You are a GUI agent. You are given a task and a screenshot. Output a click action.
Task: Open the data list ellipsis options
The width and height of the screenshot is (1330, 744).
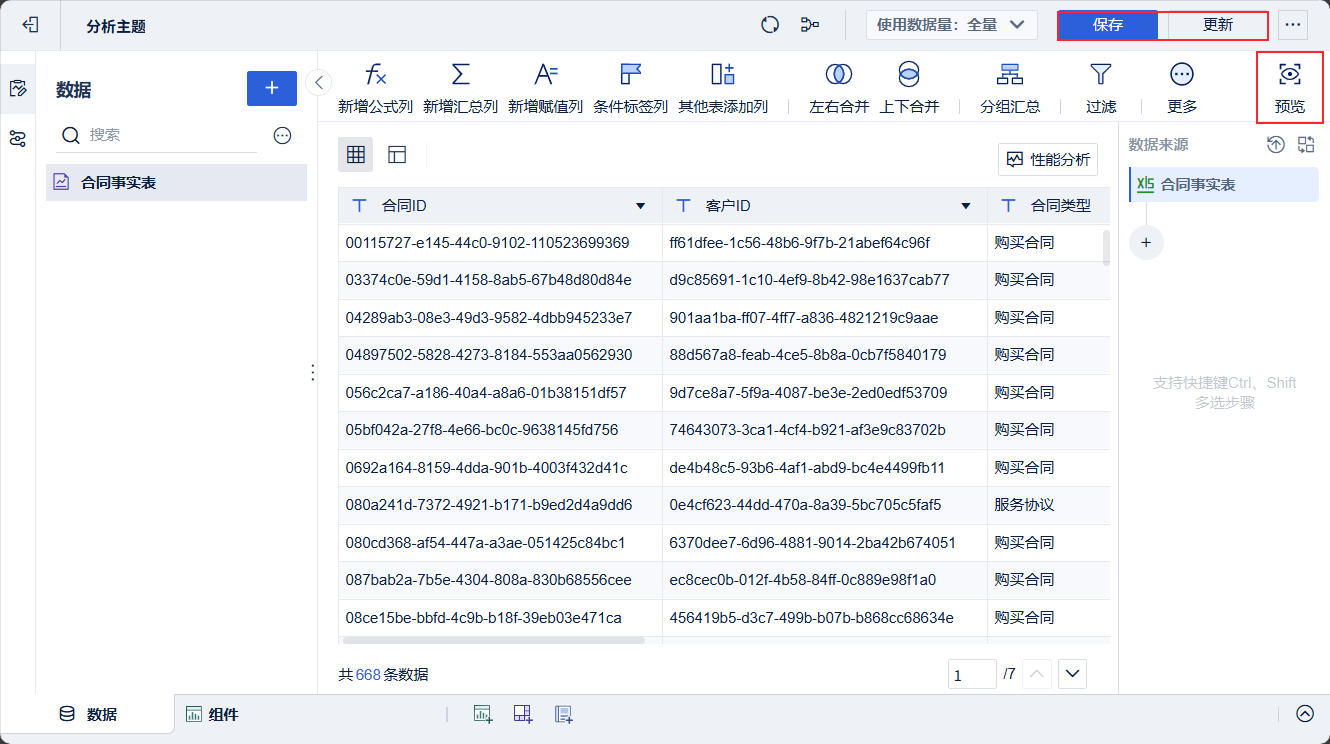point(282,135)
